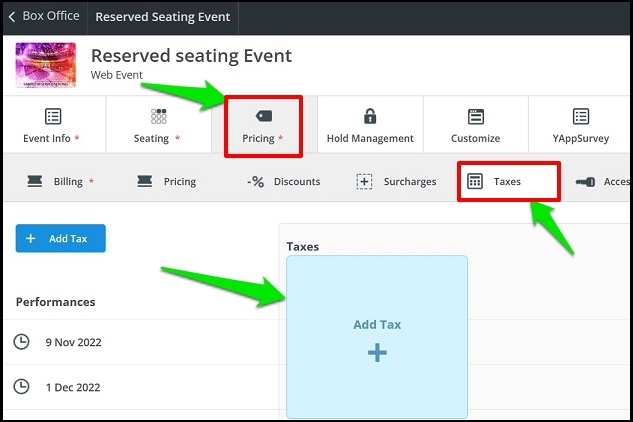Image resolution: width=633 pixels, height=422 pixels.
Task: Switch to the Seating tab
Action: click(x=159, y=124)
